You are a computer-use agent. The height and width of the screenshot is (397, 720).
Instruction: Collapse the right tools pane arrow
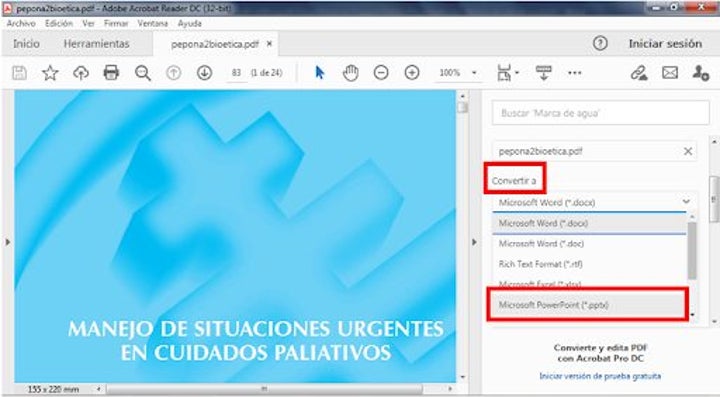(474, 242)
